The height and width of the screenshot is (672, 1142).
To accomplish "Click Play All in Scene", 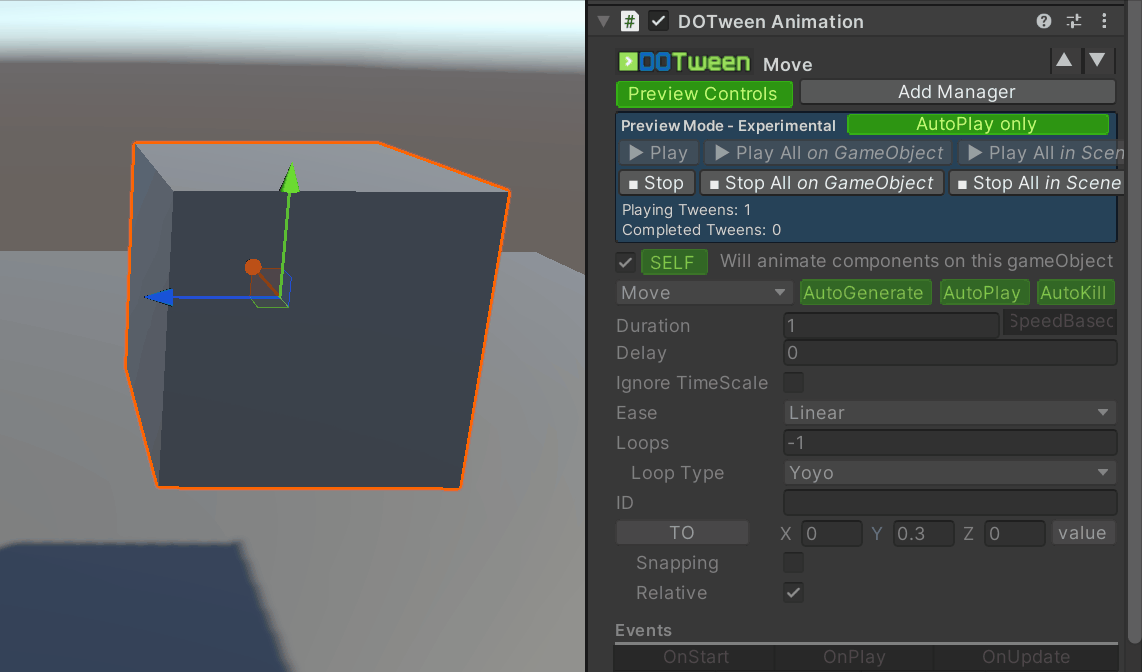I will 1041,153.
